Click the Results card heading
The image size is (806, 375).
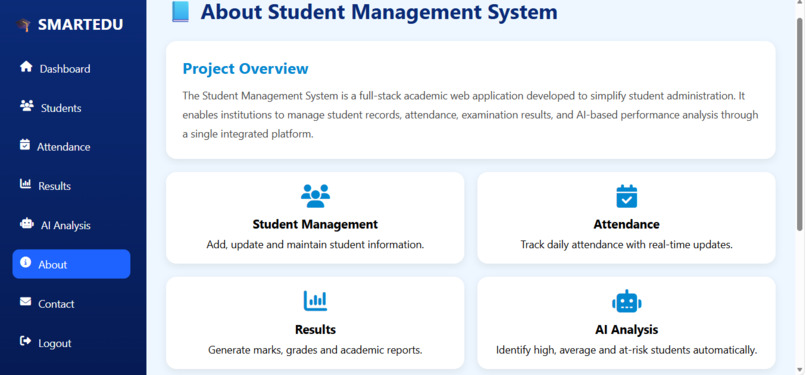point(315,329)
